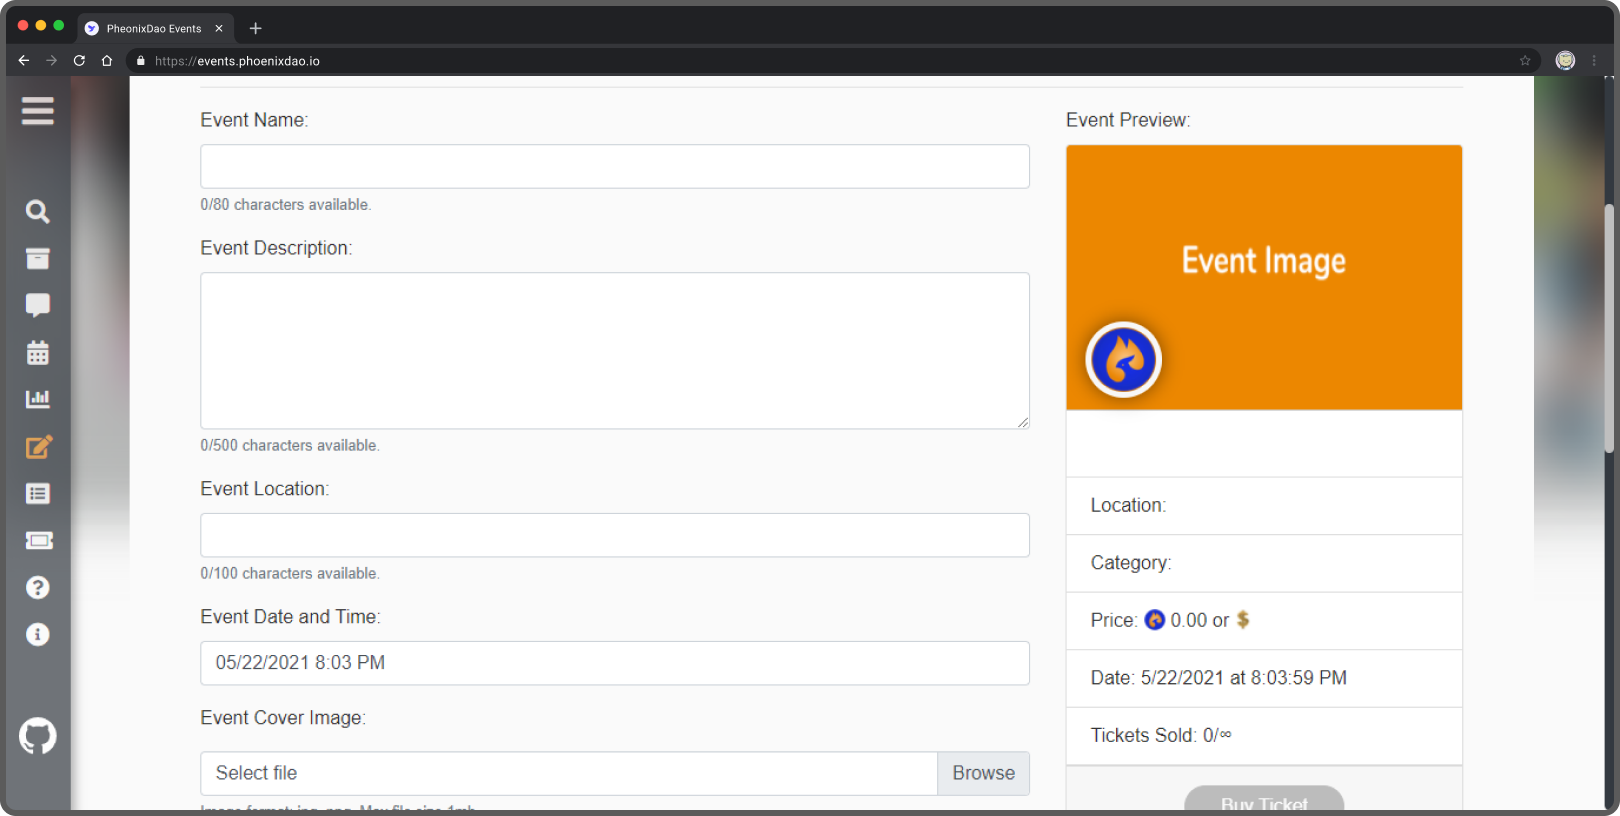1620x816 pixels.
Task: Click the site lock icon in address bar
Action: [140, 61]
